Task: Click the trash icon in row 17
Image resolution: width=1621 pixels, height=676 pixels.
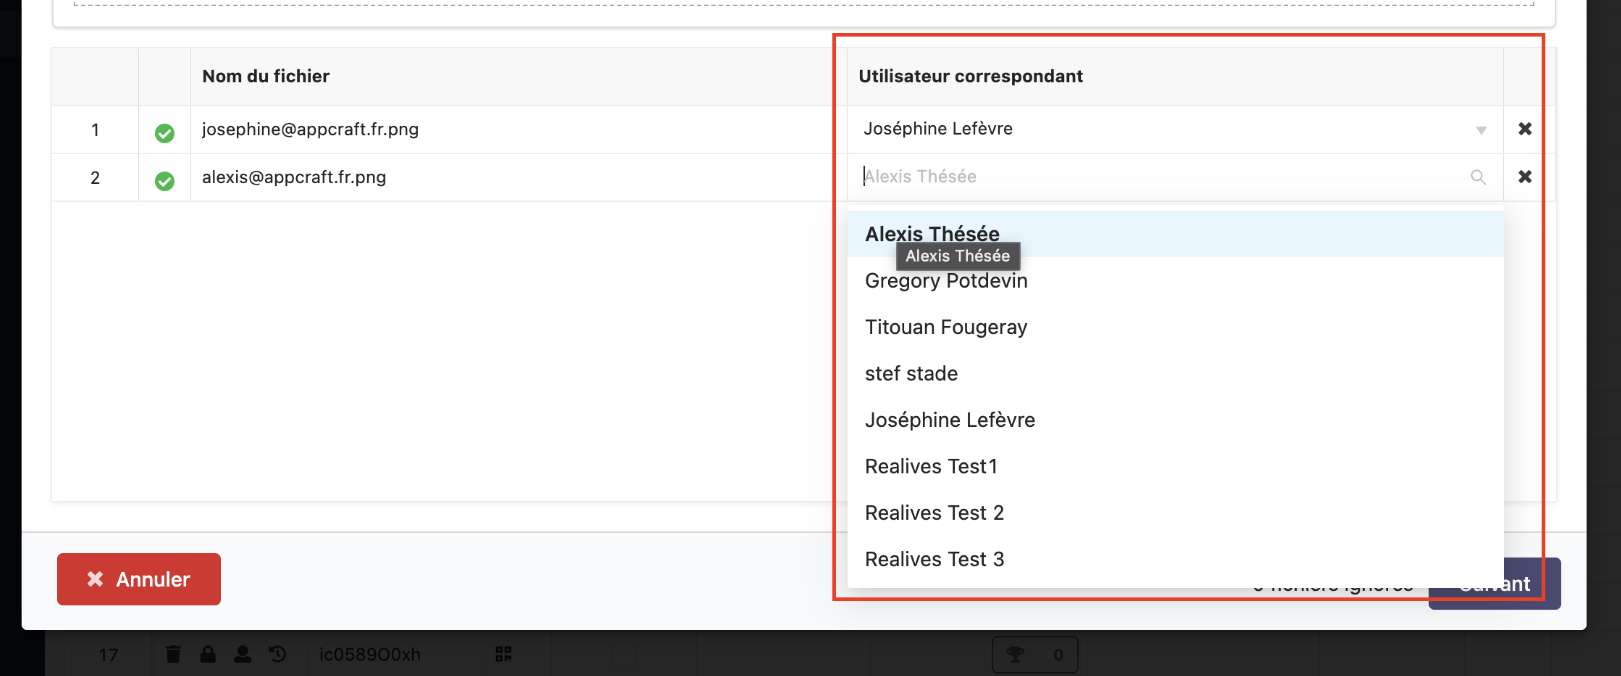Action: pyautogui.click(x=173, y=654)
